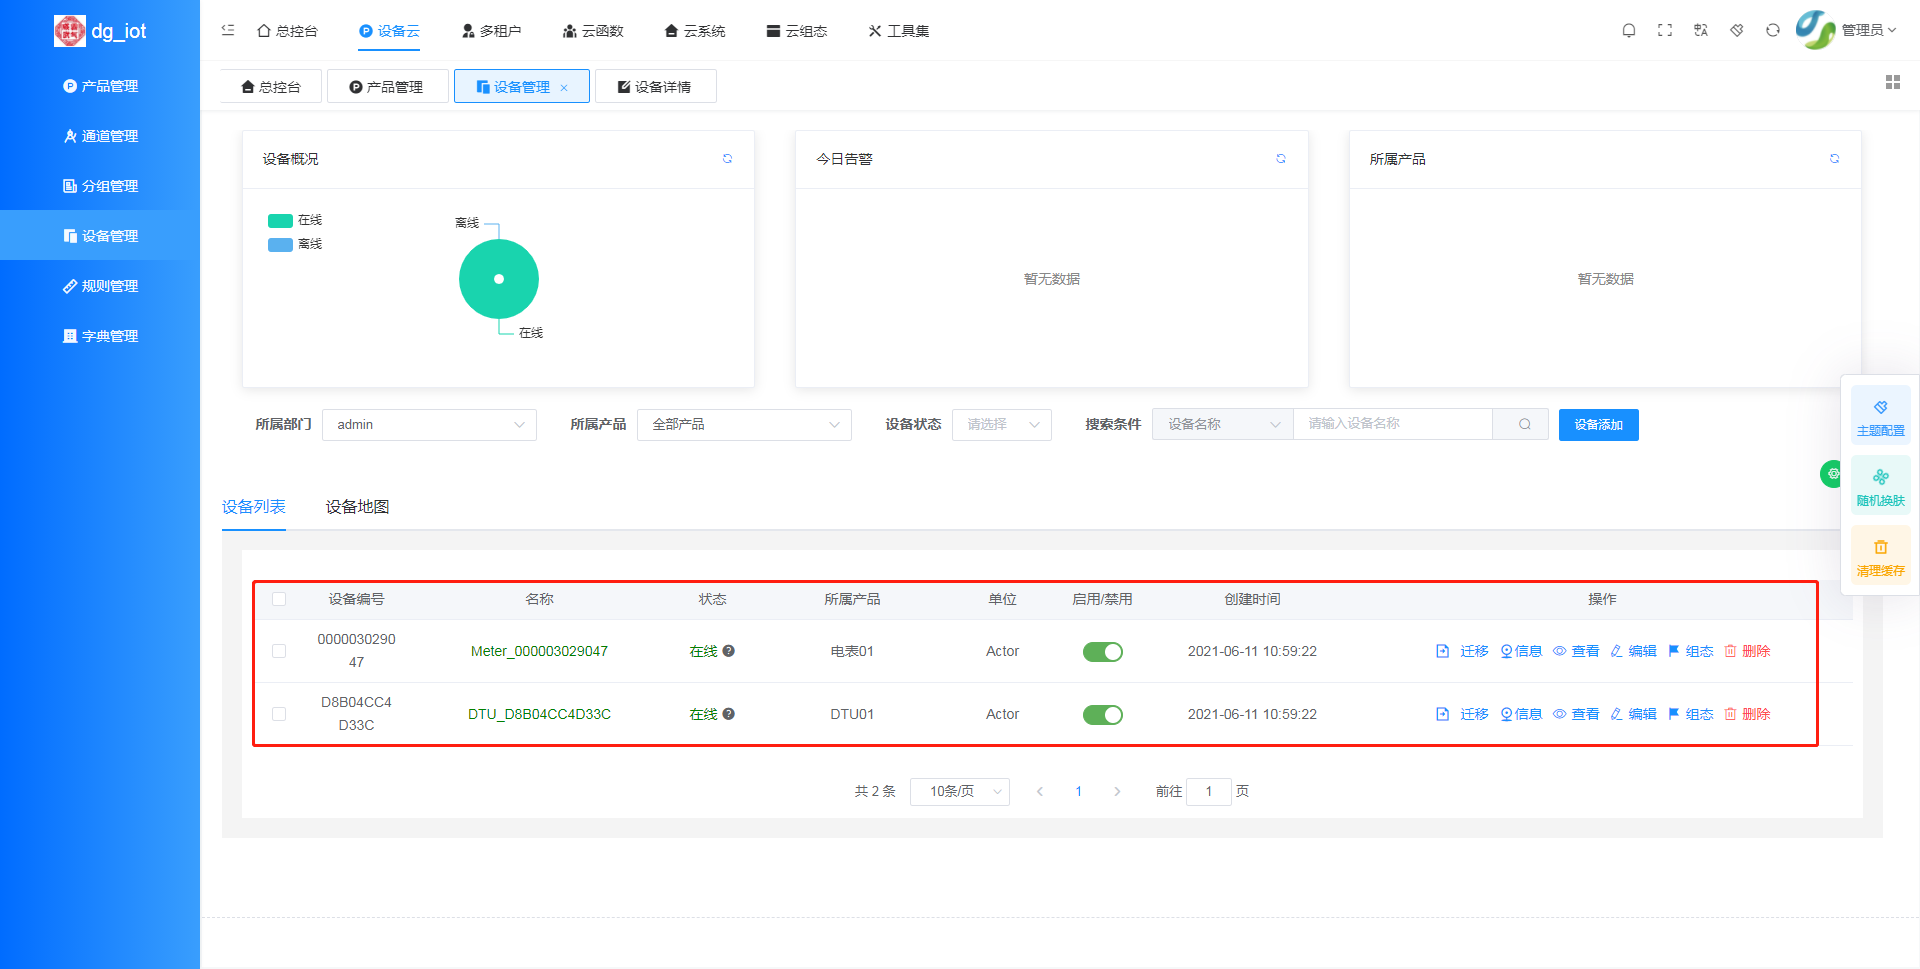The image size is (1920, 969).
Task: Click the refresh icon in the top bar
Action: 1773,30
